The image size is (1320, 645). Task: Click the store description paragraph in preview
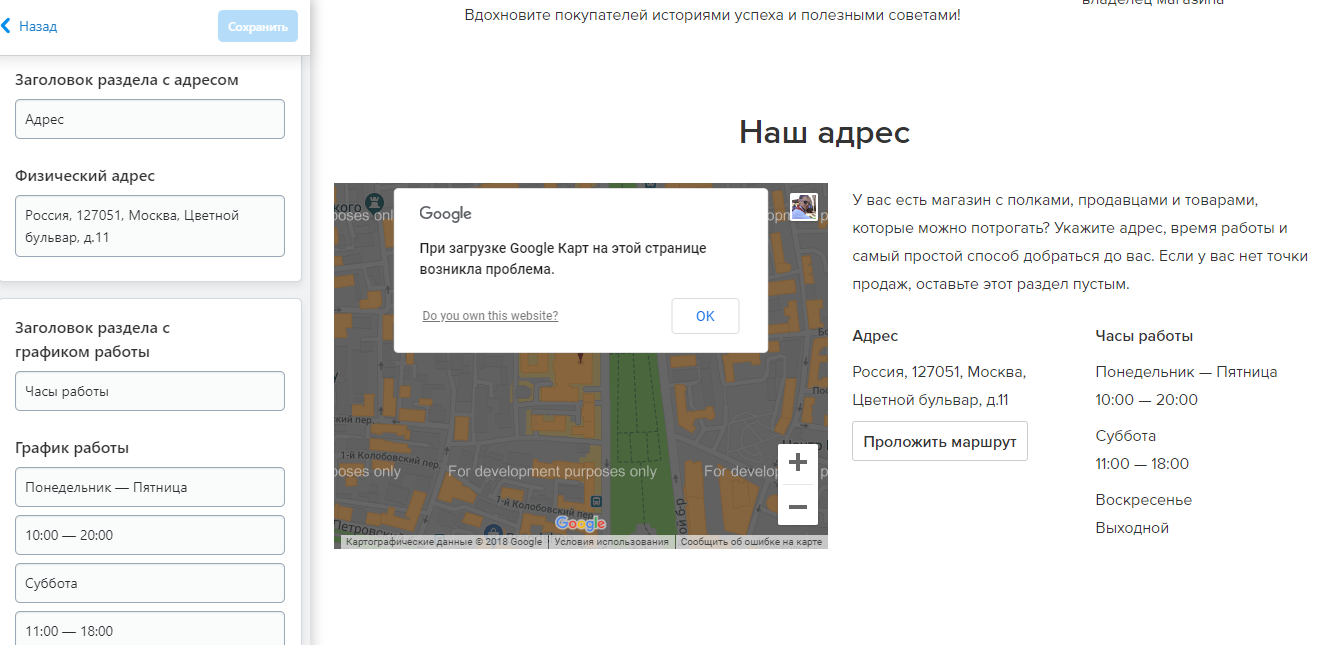1080,242
